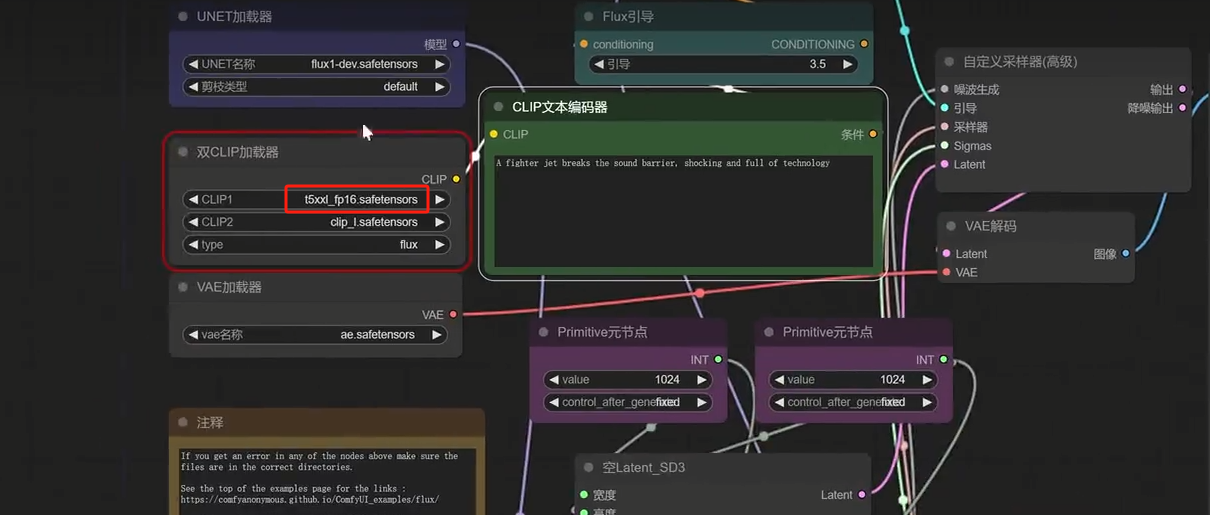Click the Latent input socket on 自定义采样器
Screen dimensions: 1210x515
click(944, 164)
